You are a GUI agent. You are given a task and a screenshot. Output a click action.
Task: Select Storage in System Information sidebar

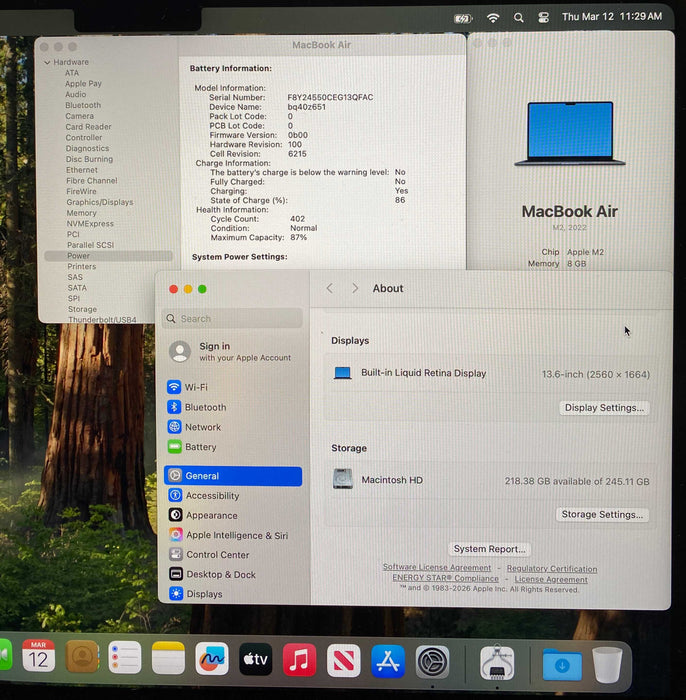pyautogui.click(x=82, y=309)
